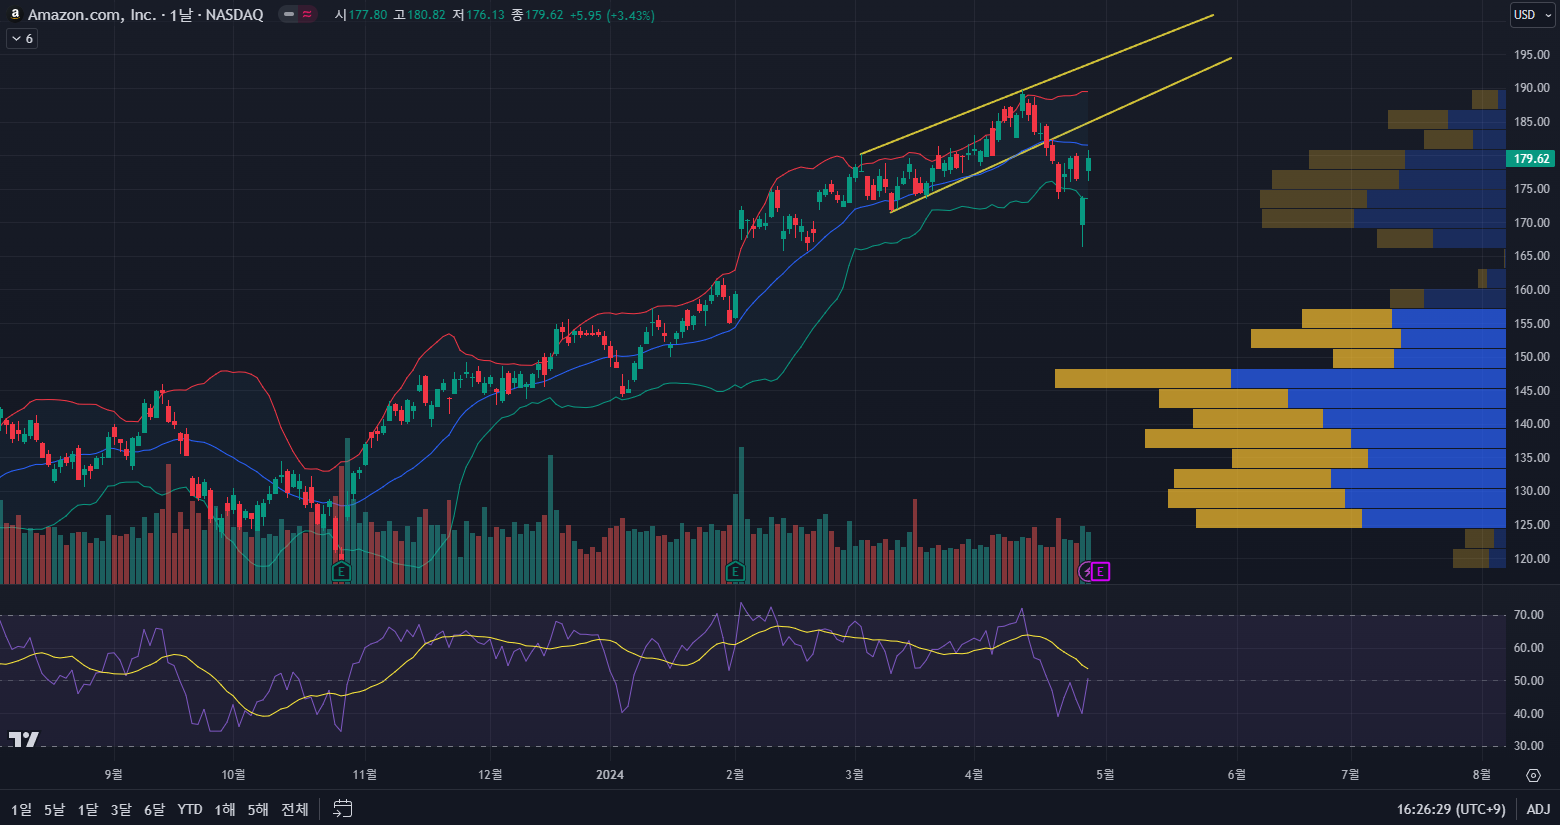Toggle the ADJ adjusted data button
This screenshot has height=825, width=1560.
pos(1538,809)
